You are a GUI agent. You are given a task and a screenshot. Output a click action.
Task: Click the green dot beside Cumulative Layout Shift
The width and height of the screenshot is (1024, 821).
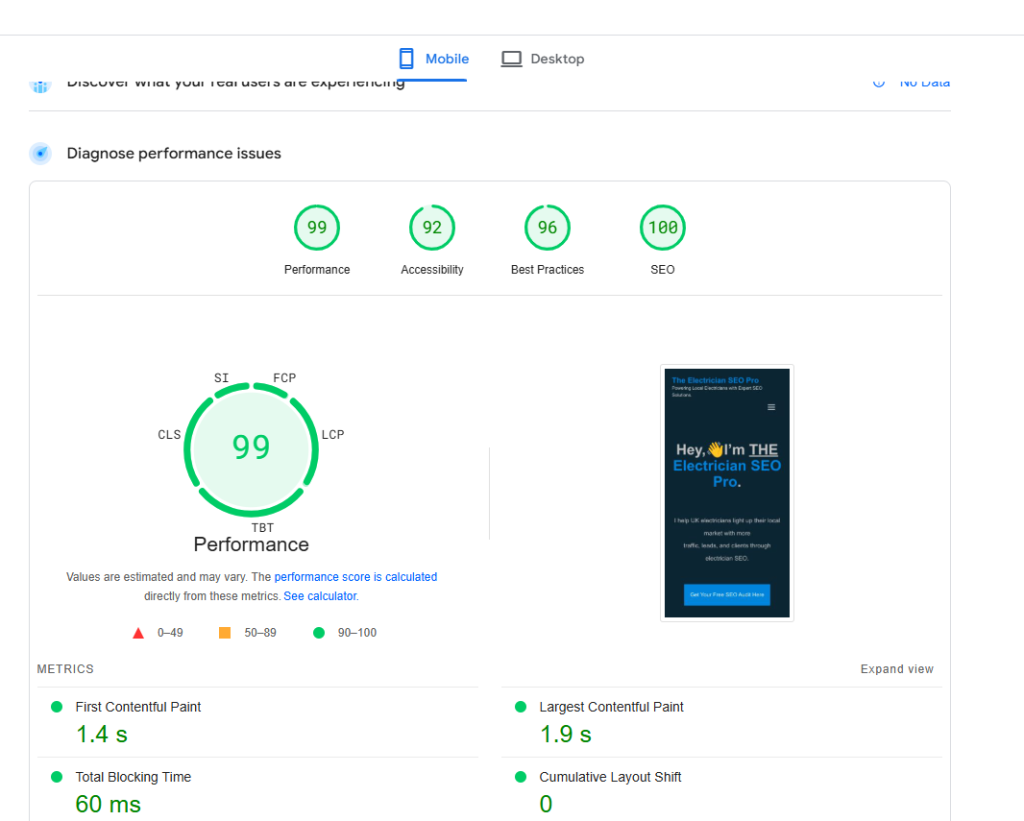click(x=520, y=777)
